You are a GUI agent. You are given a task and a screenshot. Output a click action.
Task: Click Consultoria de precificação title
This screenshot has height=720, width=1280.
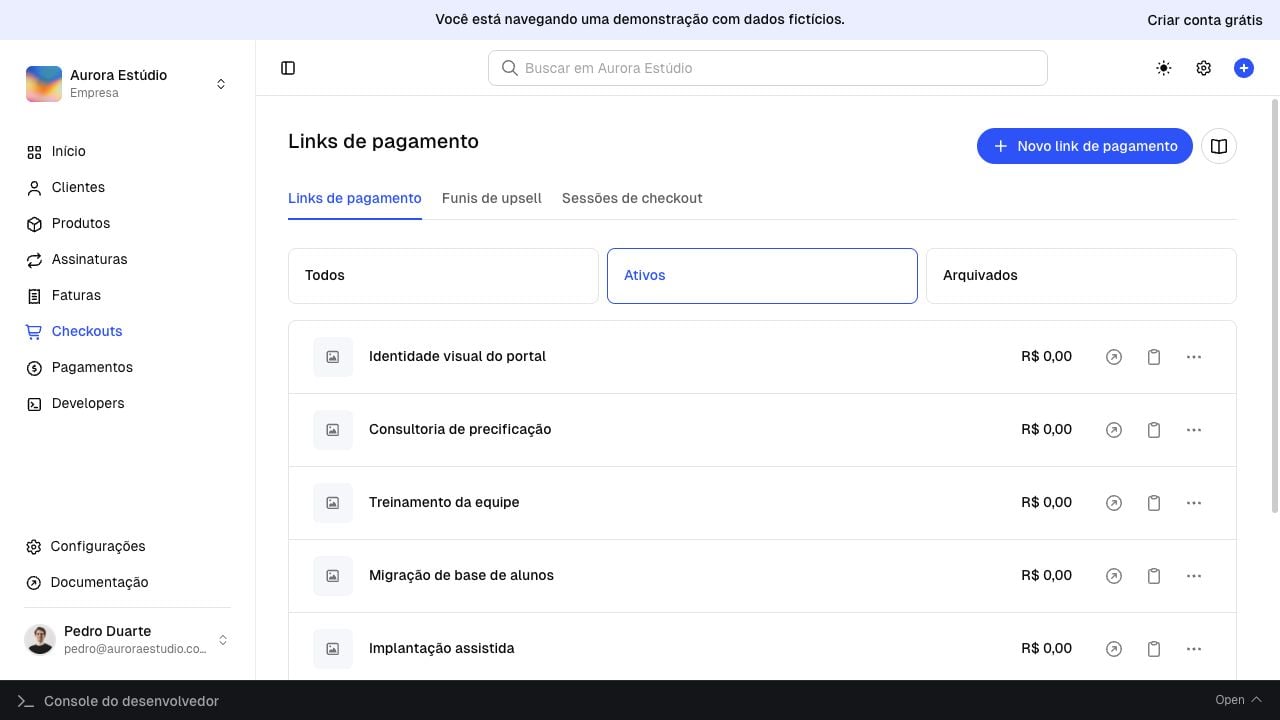pyautogui.click(x=460, y=429)
